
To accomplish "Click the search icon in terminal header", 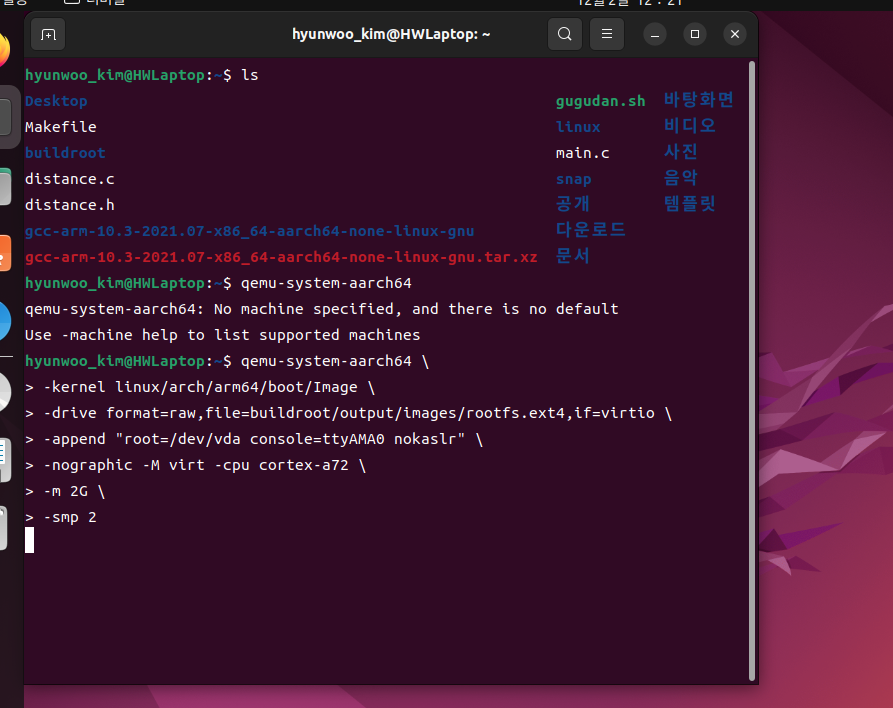I will pyautogui.click(x=564, y=35).
